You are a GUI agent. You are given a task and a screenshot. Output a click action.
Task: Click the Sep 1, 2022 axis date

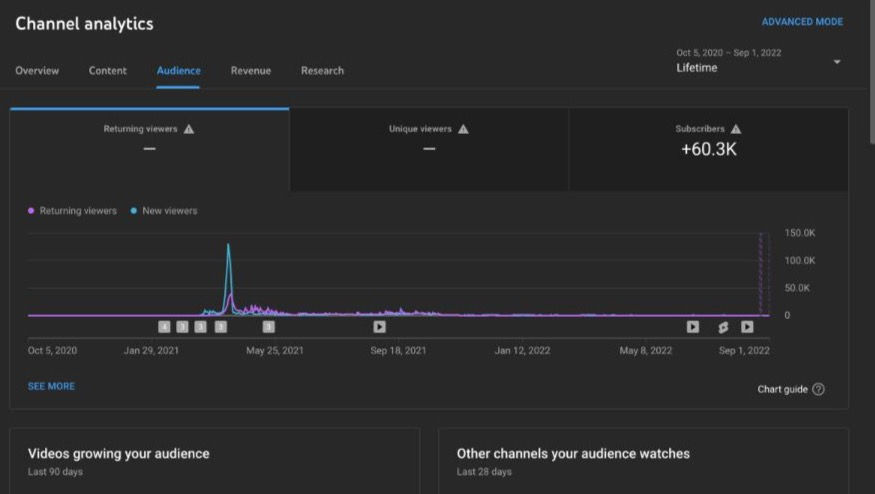(744, 351)
